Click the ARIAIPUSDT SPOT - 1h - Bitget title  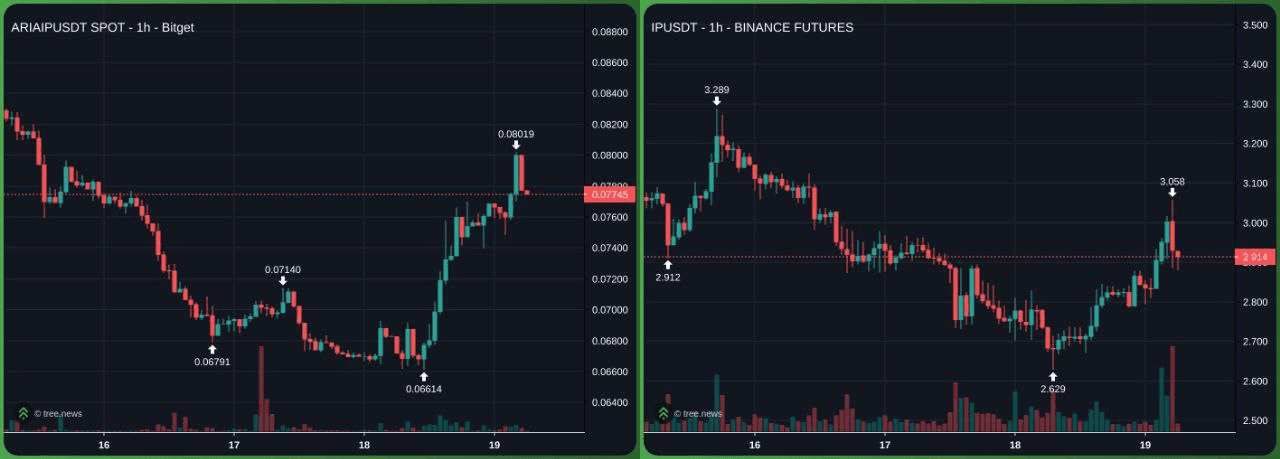pyautogui.click(x=102, y=28)
